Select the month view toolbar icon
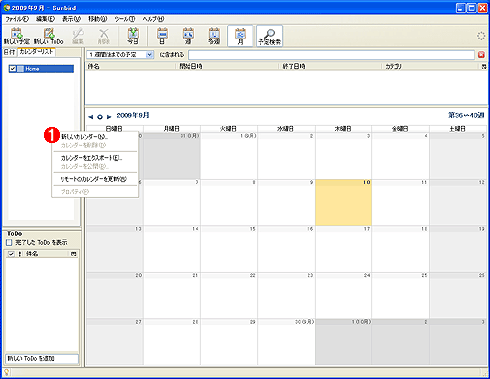 240,36
